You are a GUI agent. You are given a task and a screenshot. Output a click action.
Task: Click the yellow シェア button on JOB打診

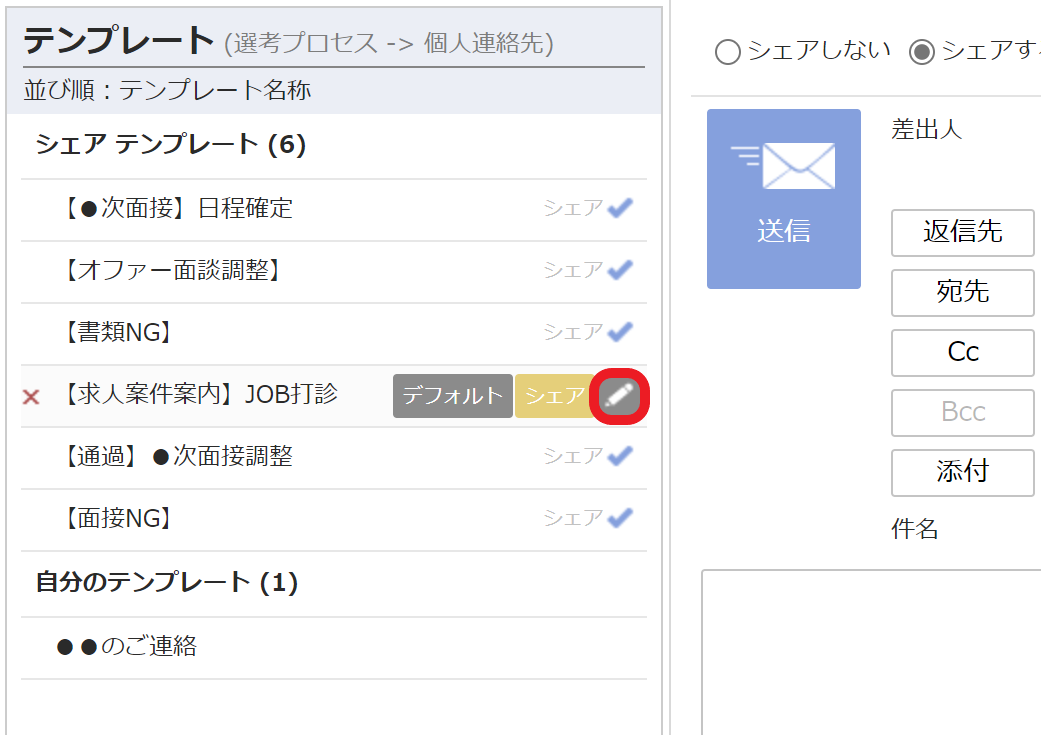[553, 396]
